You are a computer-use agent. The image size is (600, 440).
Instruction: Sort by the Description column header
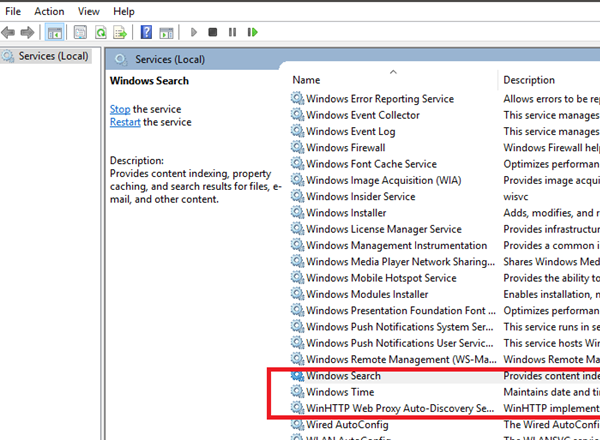click(529, 80)
